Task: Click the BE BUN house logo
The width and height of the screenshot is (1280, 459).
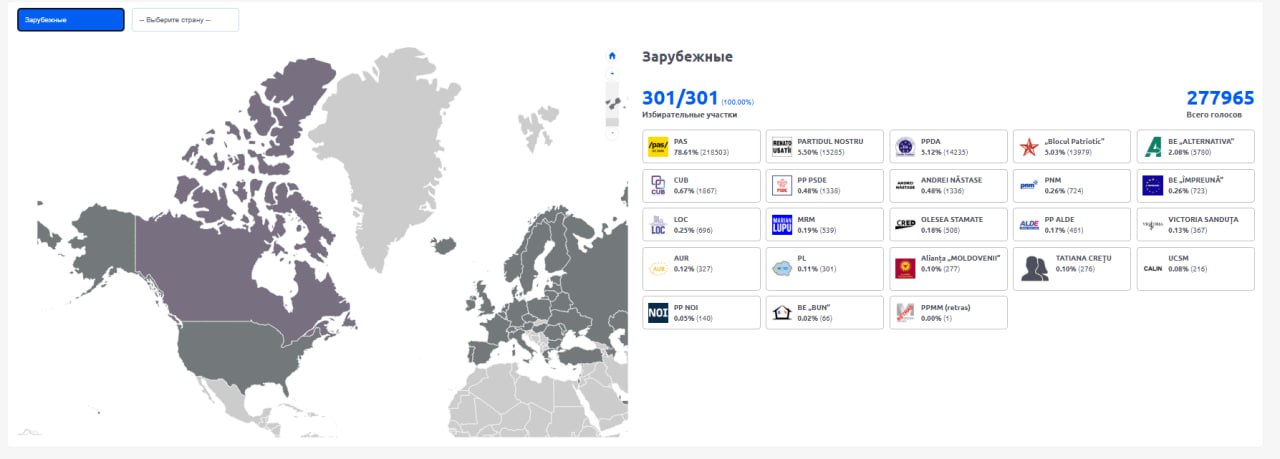Action: (782, 313)
